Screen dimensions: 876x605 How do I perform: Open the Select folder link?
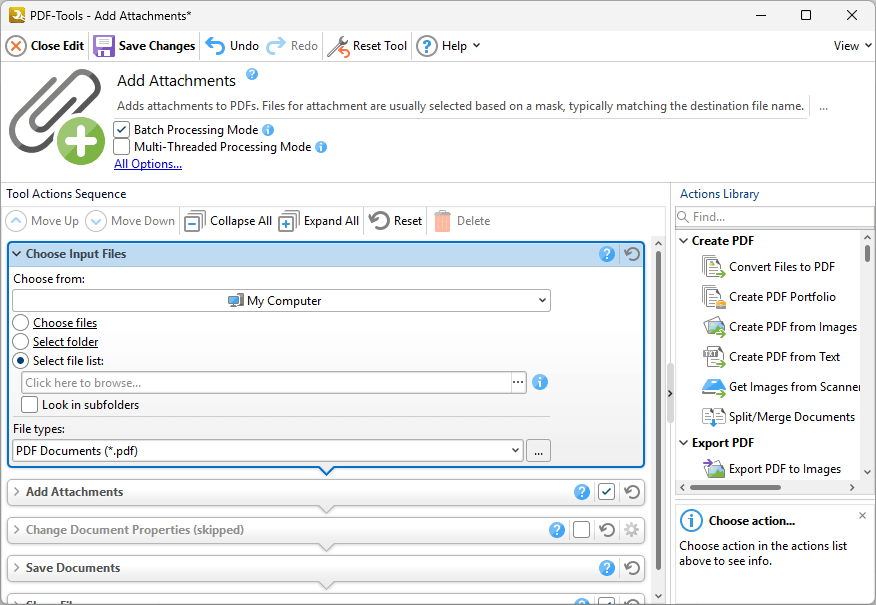tap(65, 342)
